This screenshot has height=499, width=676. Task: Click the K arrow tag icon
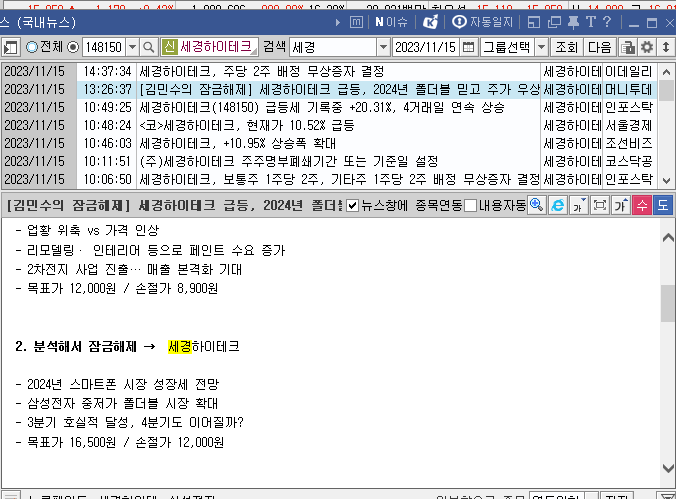coord(430,22)
